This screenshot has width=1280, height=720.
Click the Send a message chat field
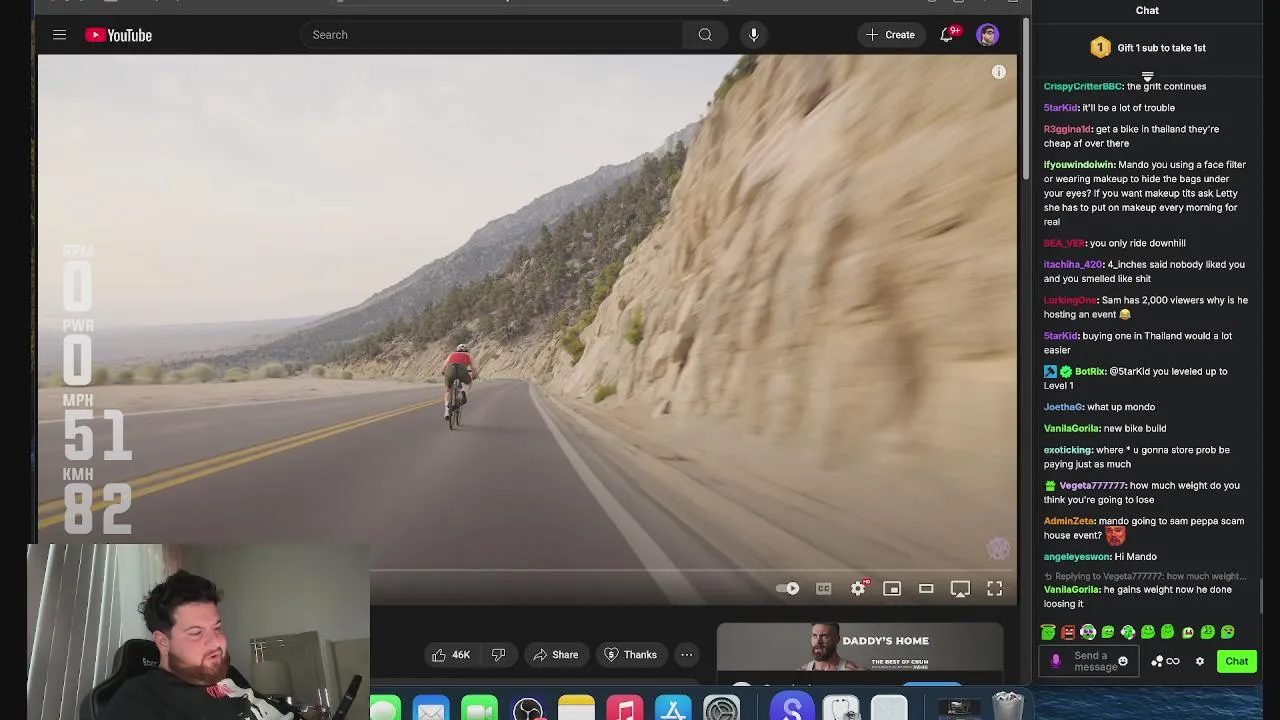point(1090,661)
